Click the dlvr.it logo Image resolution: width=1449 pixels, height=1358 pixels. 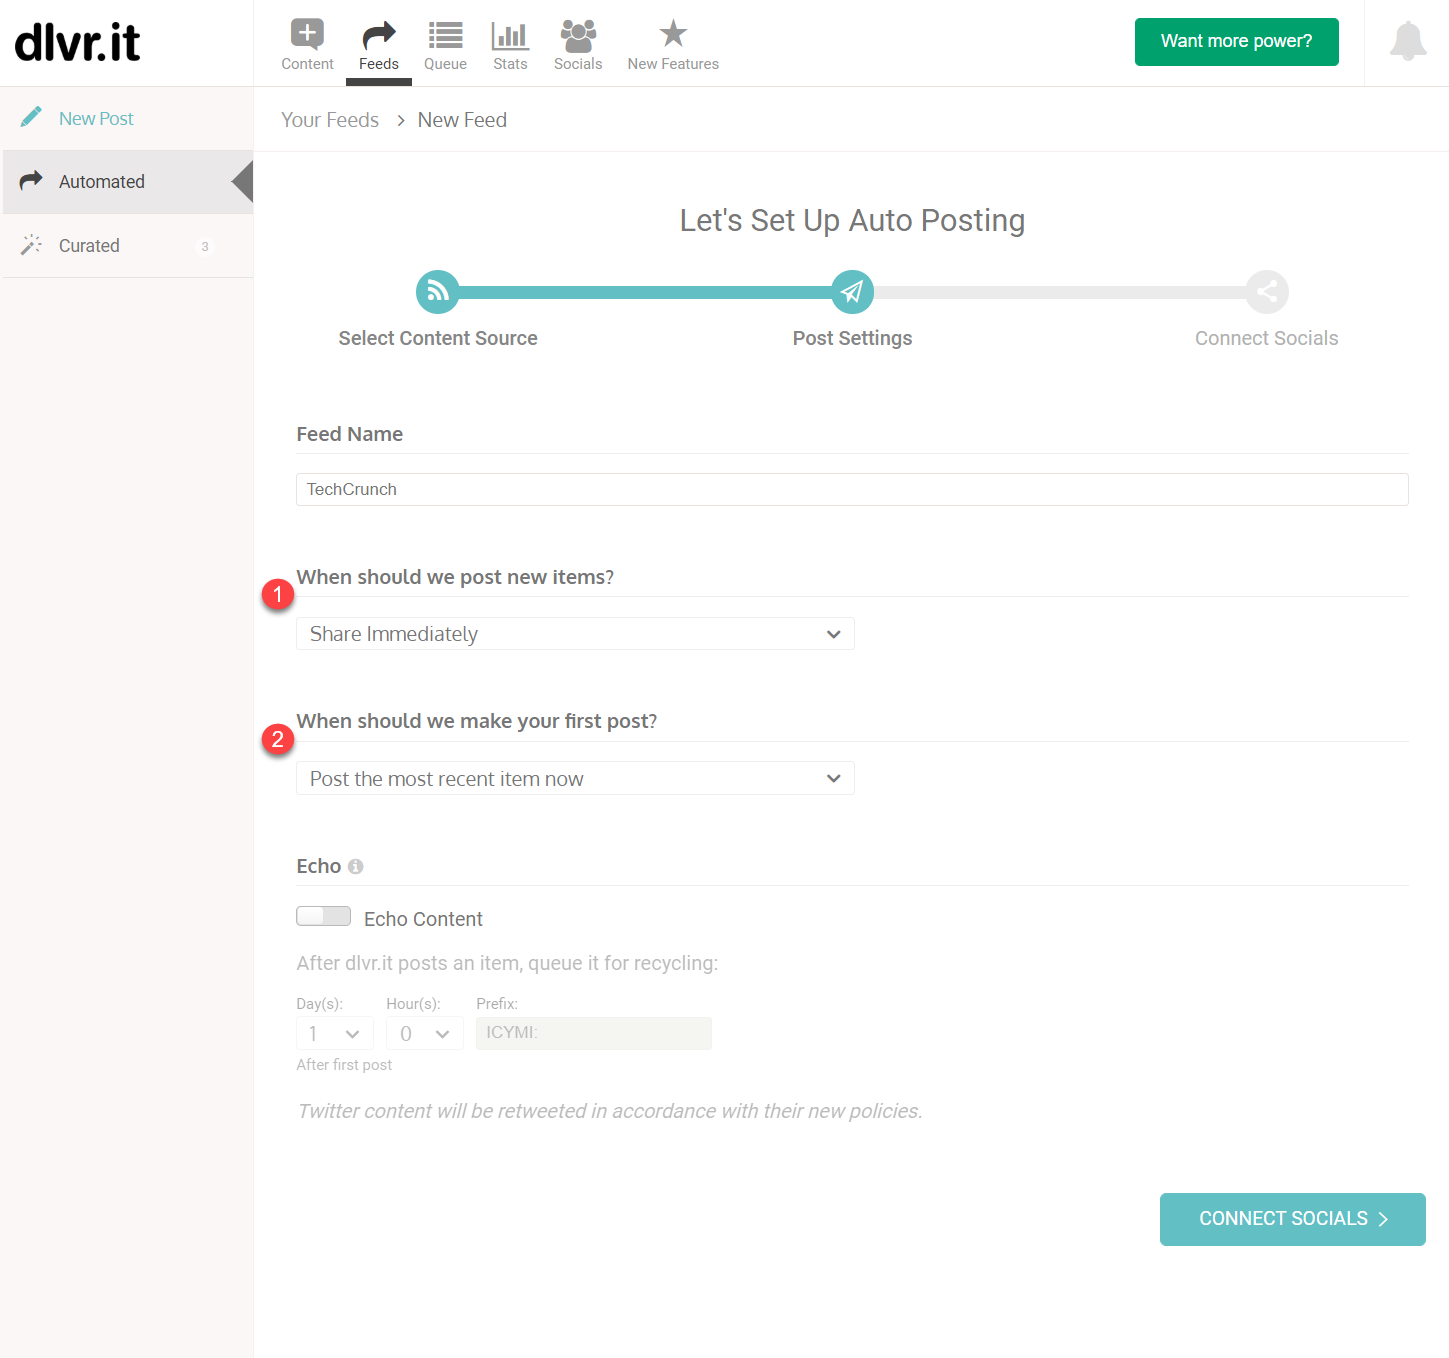(x=77, y=42)
